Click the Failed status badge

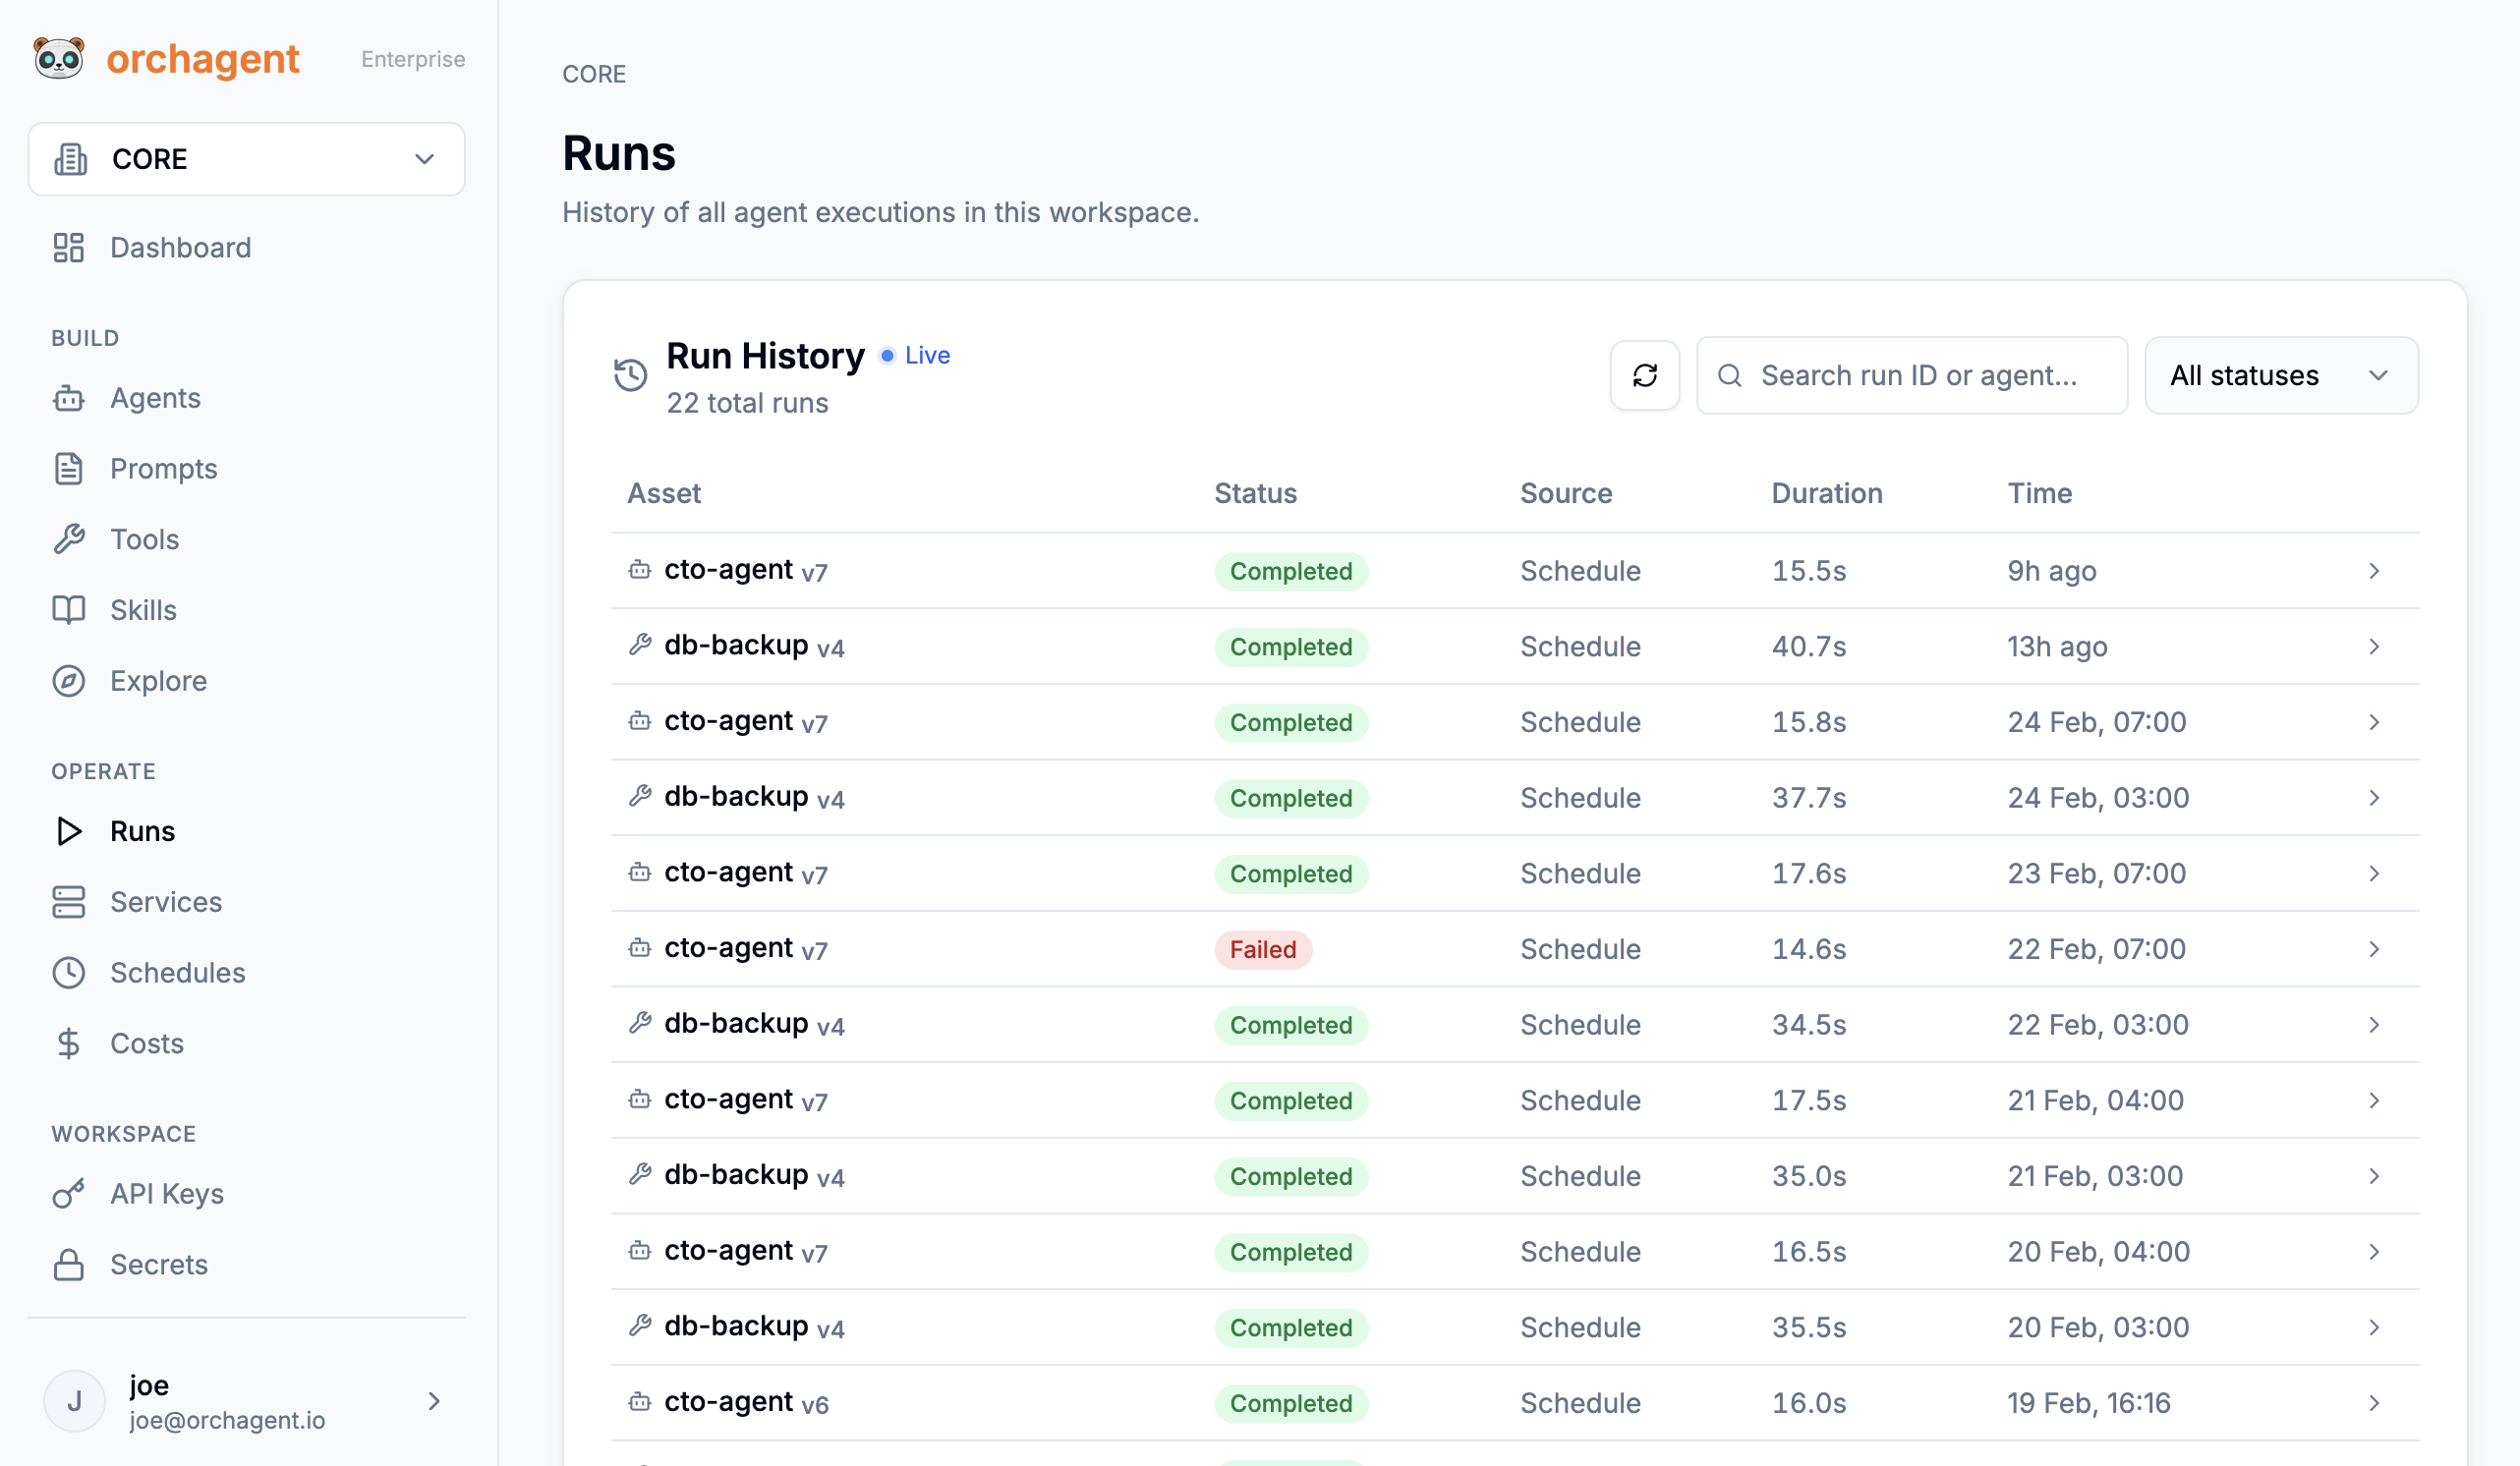tap(1262, 949)
